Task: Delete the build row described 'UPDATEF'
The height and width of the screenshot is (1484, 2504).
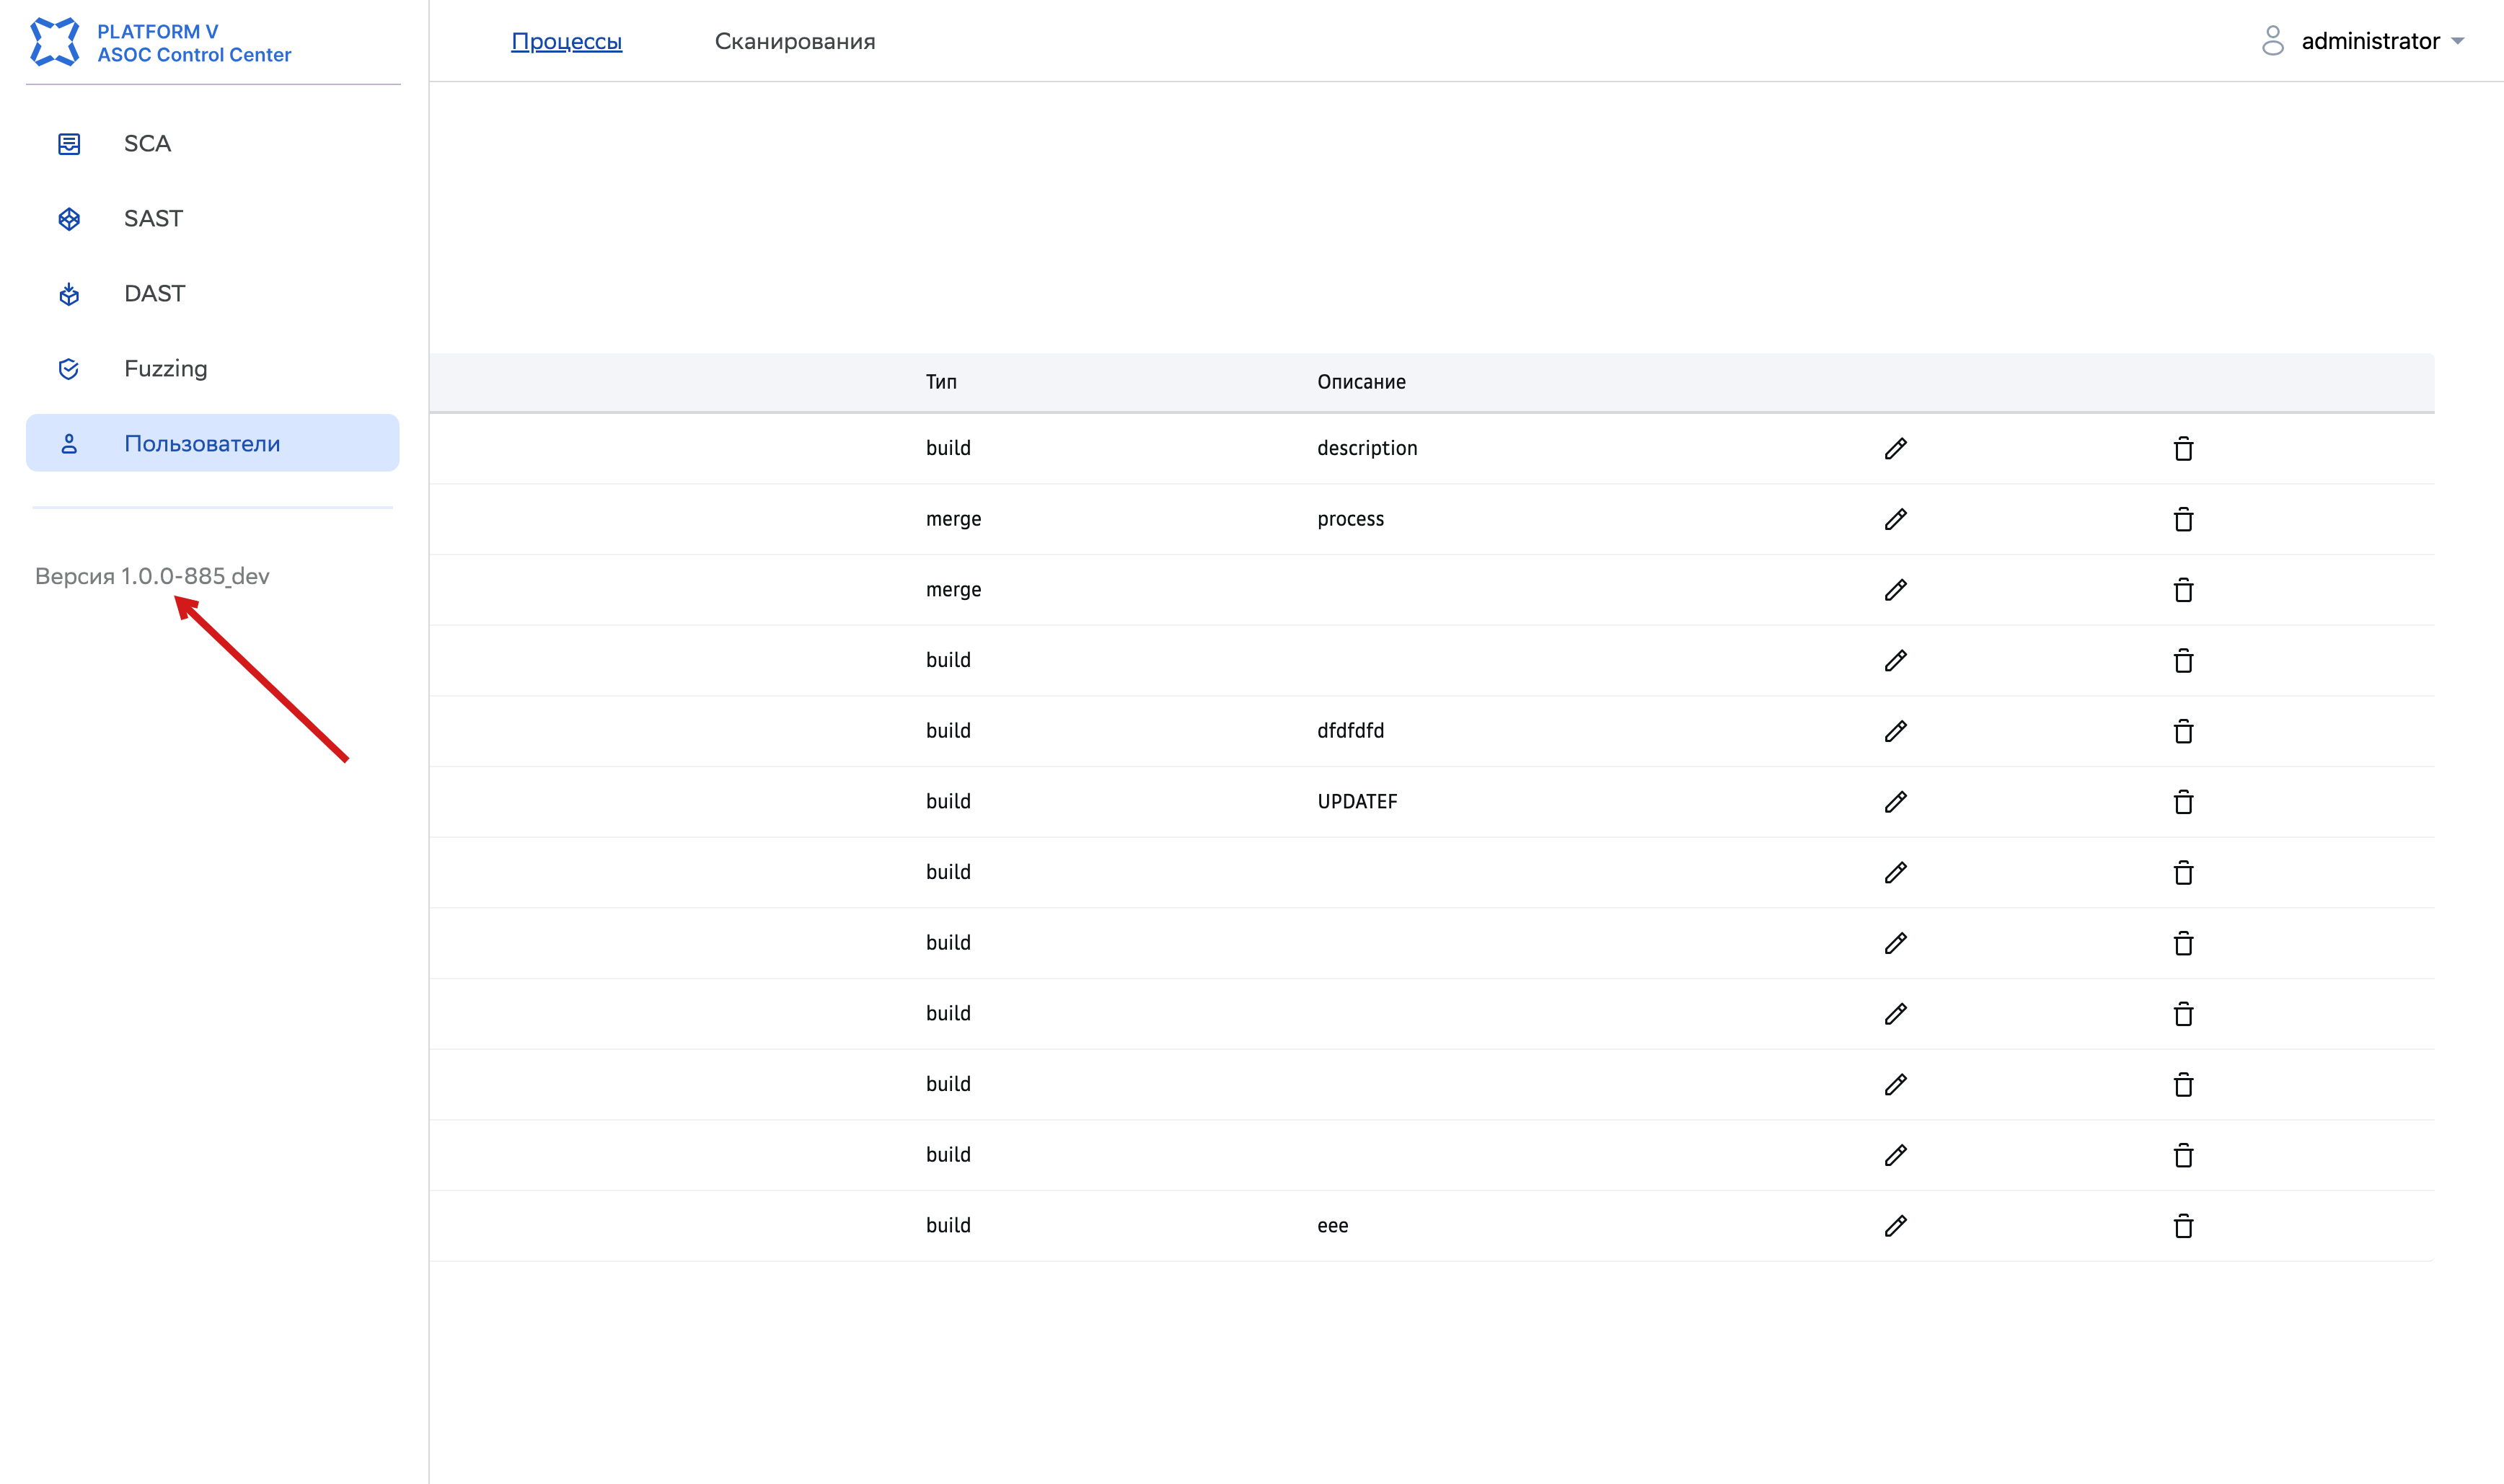Action: pos(2183,802)
